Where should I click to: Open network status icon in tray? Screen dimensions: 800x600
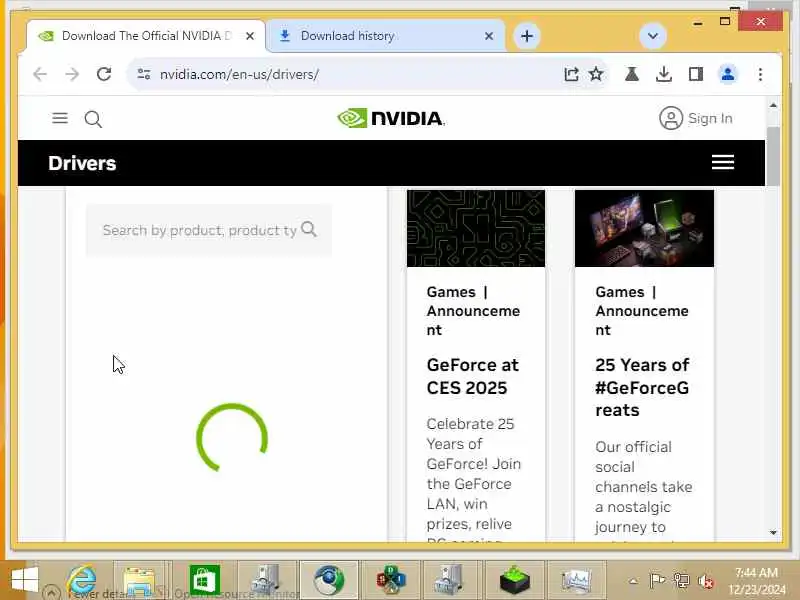(681, 581)
